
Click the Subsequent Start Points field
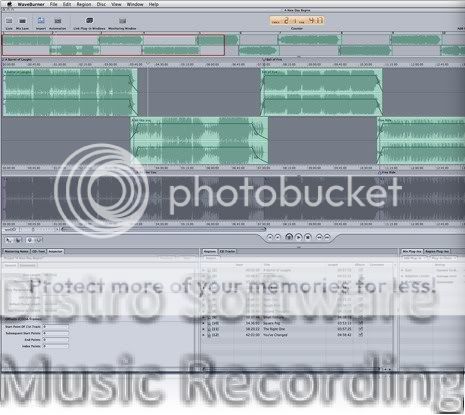pyautogui.click(x=55, y=333)
